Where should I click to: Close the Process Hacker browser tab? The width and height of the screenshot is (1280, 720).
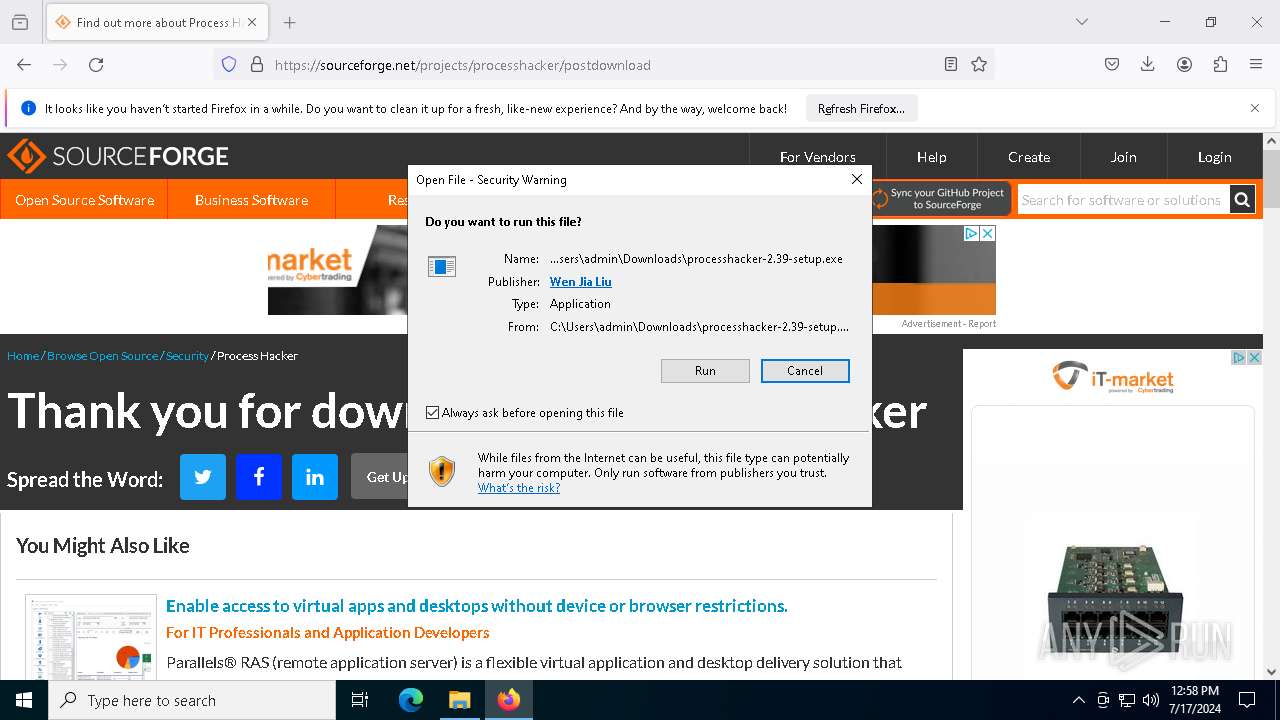(x=252, y=22)
